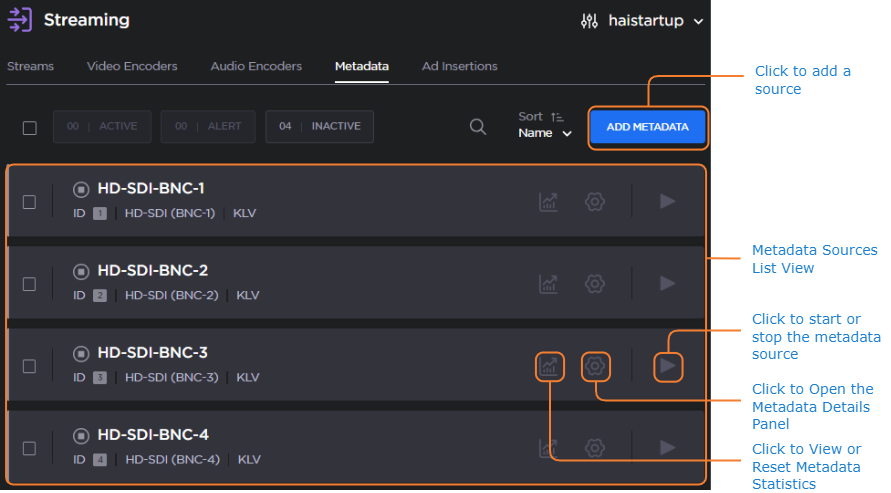Expand the Sort Name dropdown

click(545, 133)
